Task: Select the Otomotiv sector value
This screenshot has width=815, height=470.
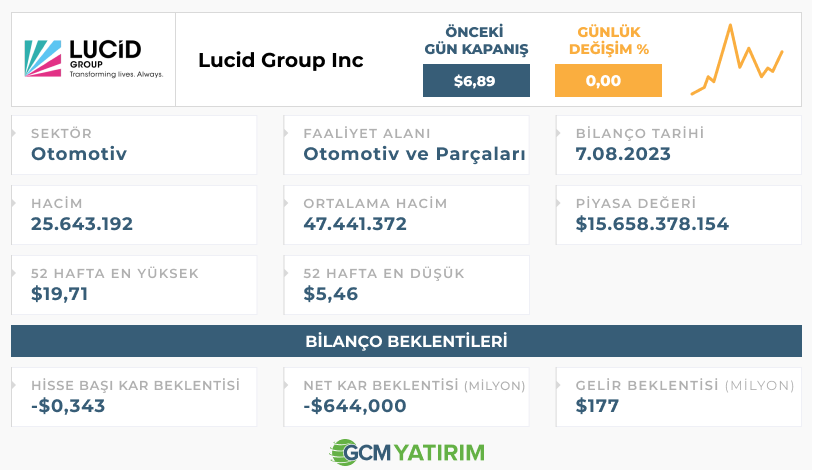Action: pyautogui.click(x=79, y=154)
